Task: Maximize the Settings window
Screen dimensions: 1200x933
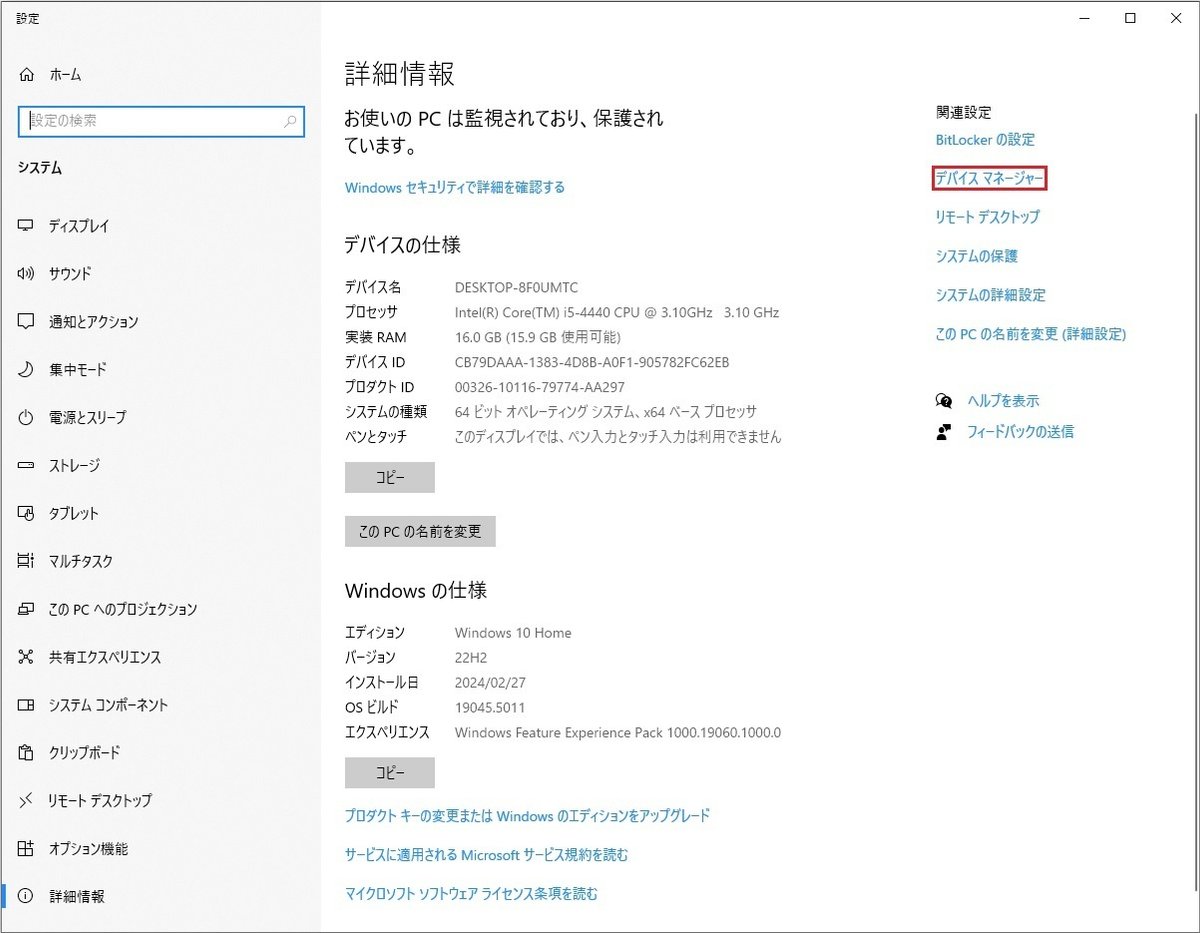Action: pyautogui.click(x=1130, y=18)
